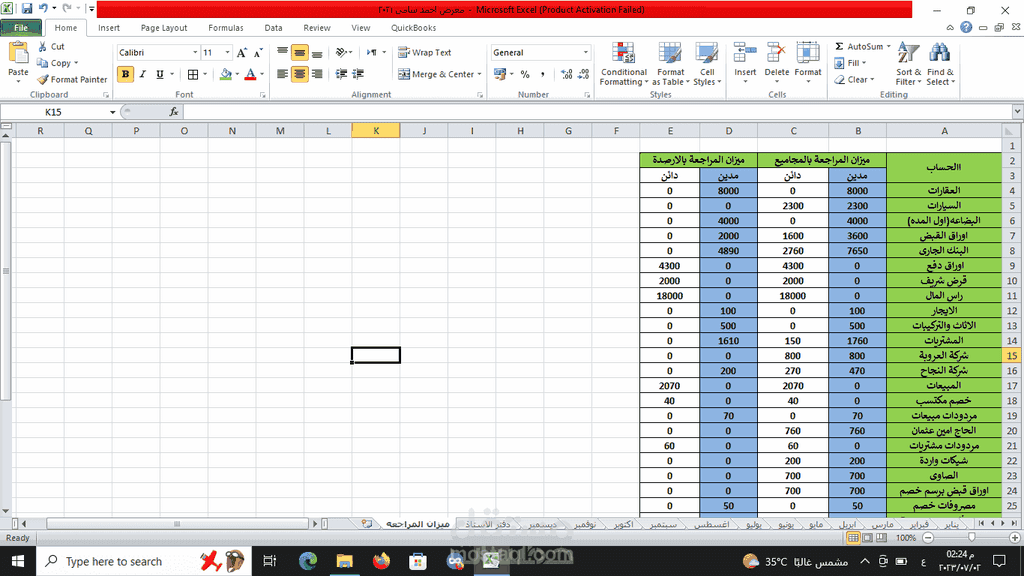This screenshot has height=576, width=1024.
Task: Open the Font dialog launcher
Action: click(263, 95)
